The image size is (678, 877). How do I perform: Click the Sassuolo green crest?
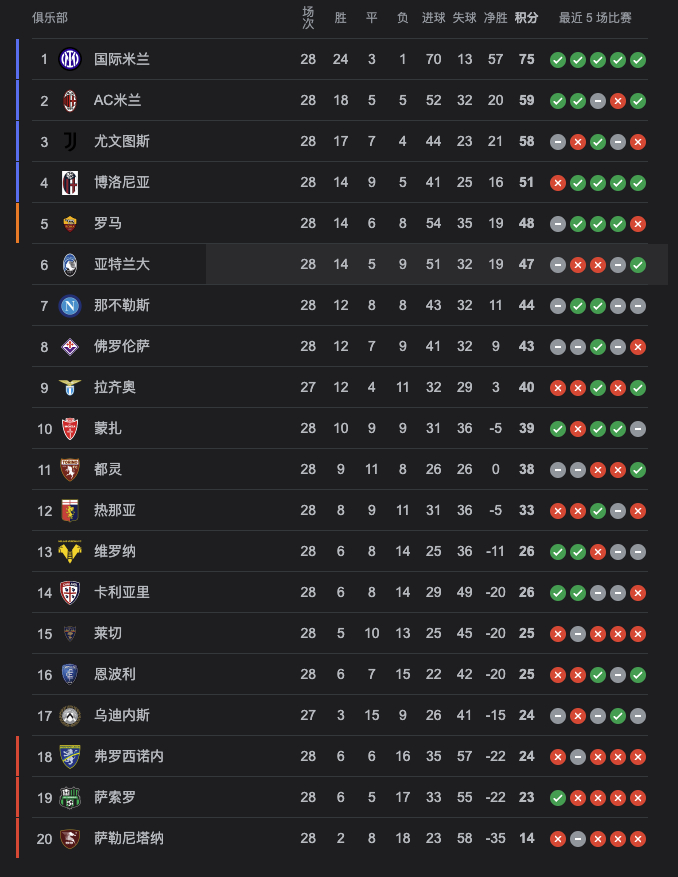[70, 798]
